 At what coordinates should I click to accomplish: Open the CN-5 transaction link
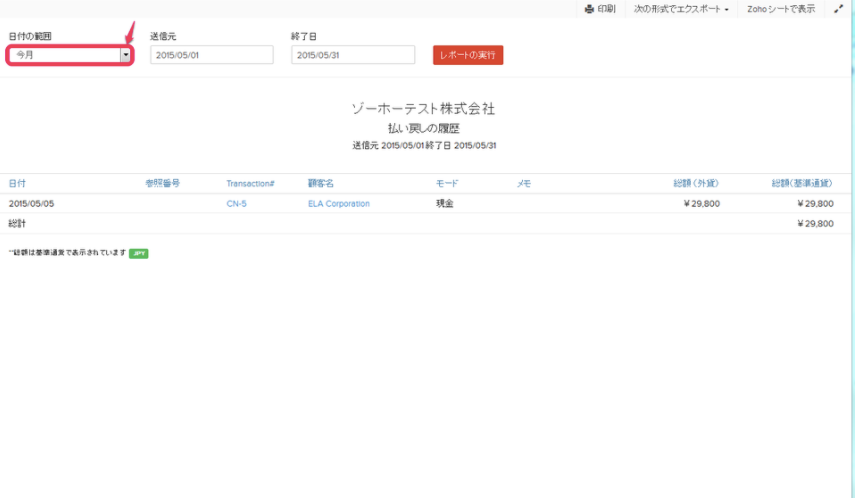tap(236, 204)
